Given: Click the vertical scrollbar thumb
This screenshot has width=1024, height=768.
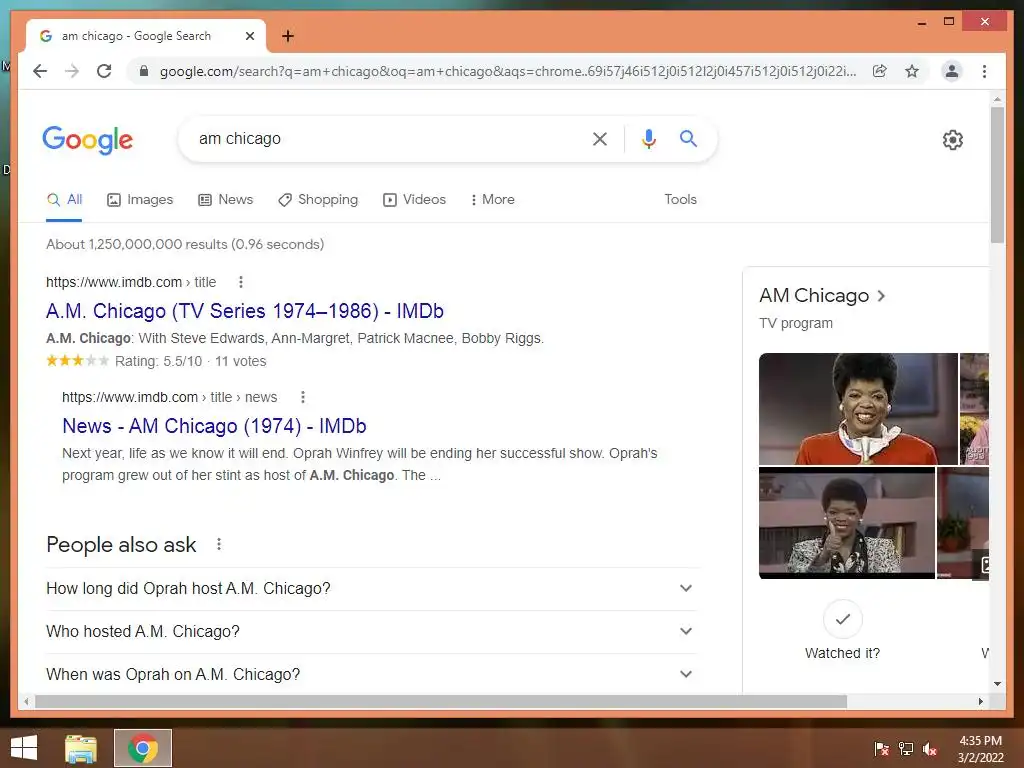Looking at the screenshot, I should [x=997, y=175].
